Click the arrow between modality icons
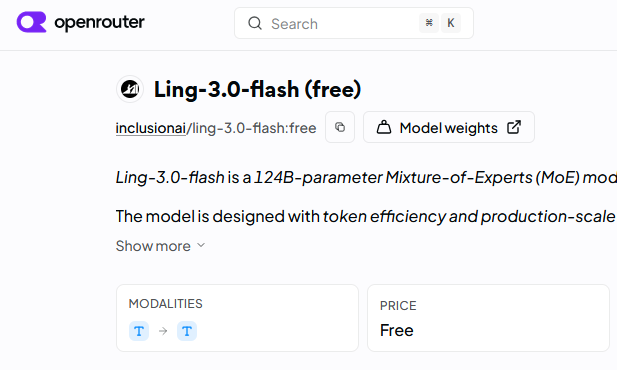 point(163,331)
